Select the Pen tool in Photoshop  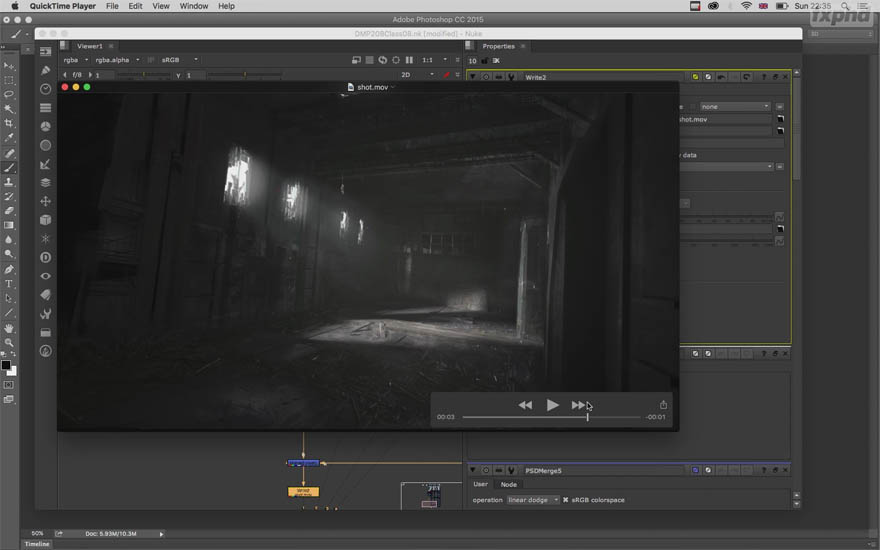(9, 269)
